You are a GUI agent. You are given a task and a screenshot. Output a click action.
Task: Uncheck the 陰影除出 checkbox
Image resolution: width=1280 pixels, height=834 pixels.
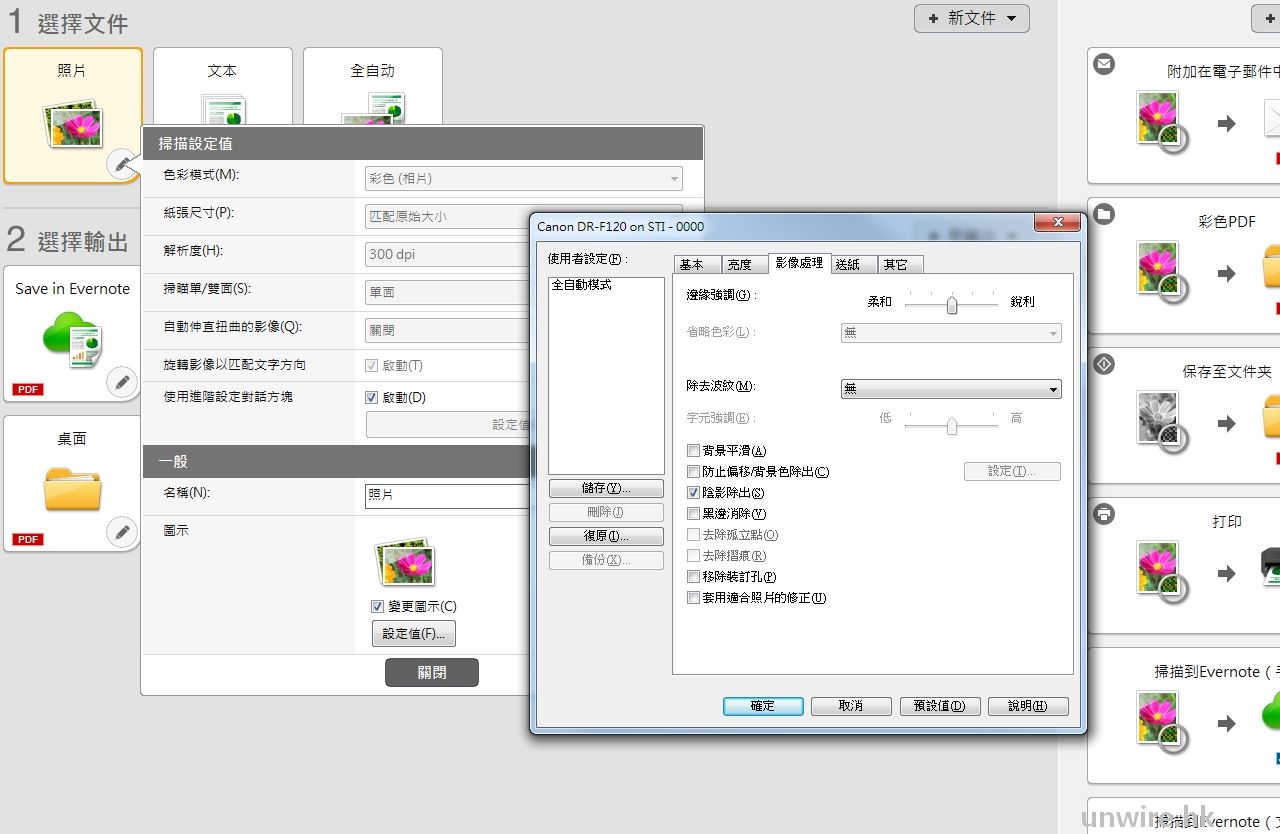[694, 493]
